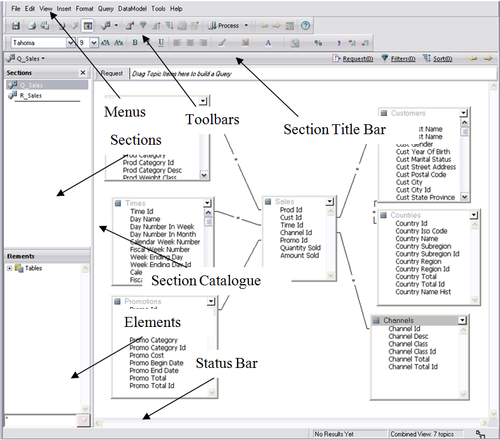Click the percent number format icon

(x=318, y=43)
